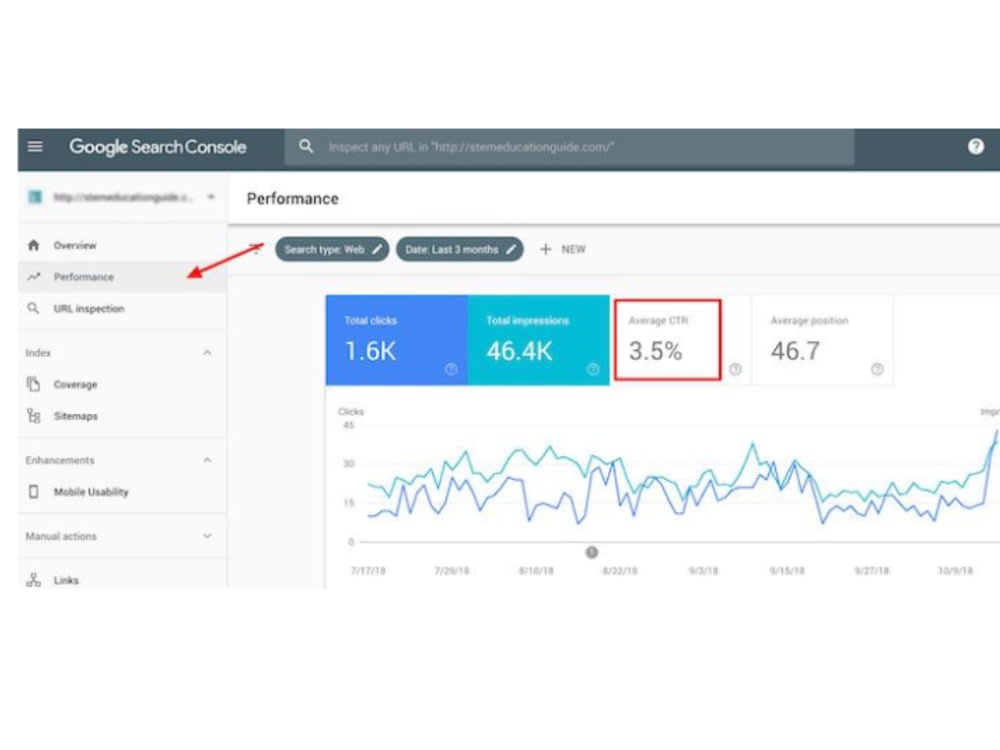Click the 7/17/18 date axis label
The image size is (1000, 750).
point(369,570)
